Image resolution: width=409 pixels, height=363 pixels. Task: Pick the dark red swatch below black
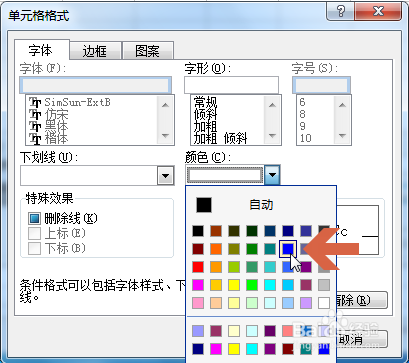(x=198, y=249)
